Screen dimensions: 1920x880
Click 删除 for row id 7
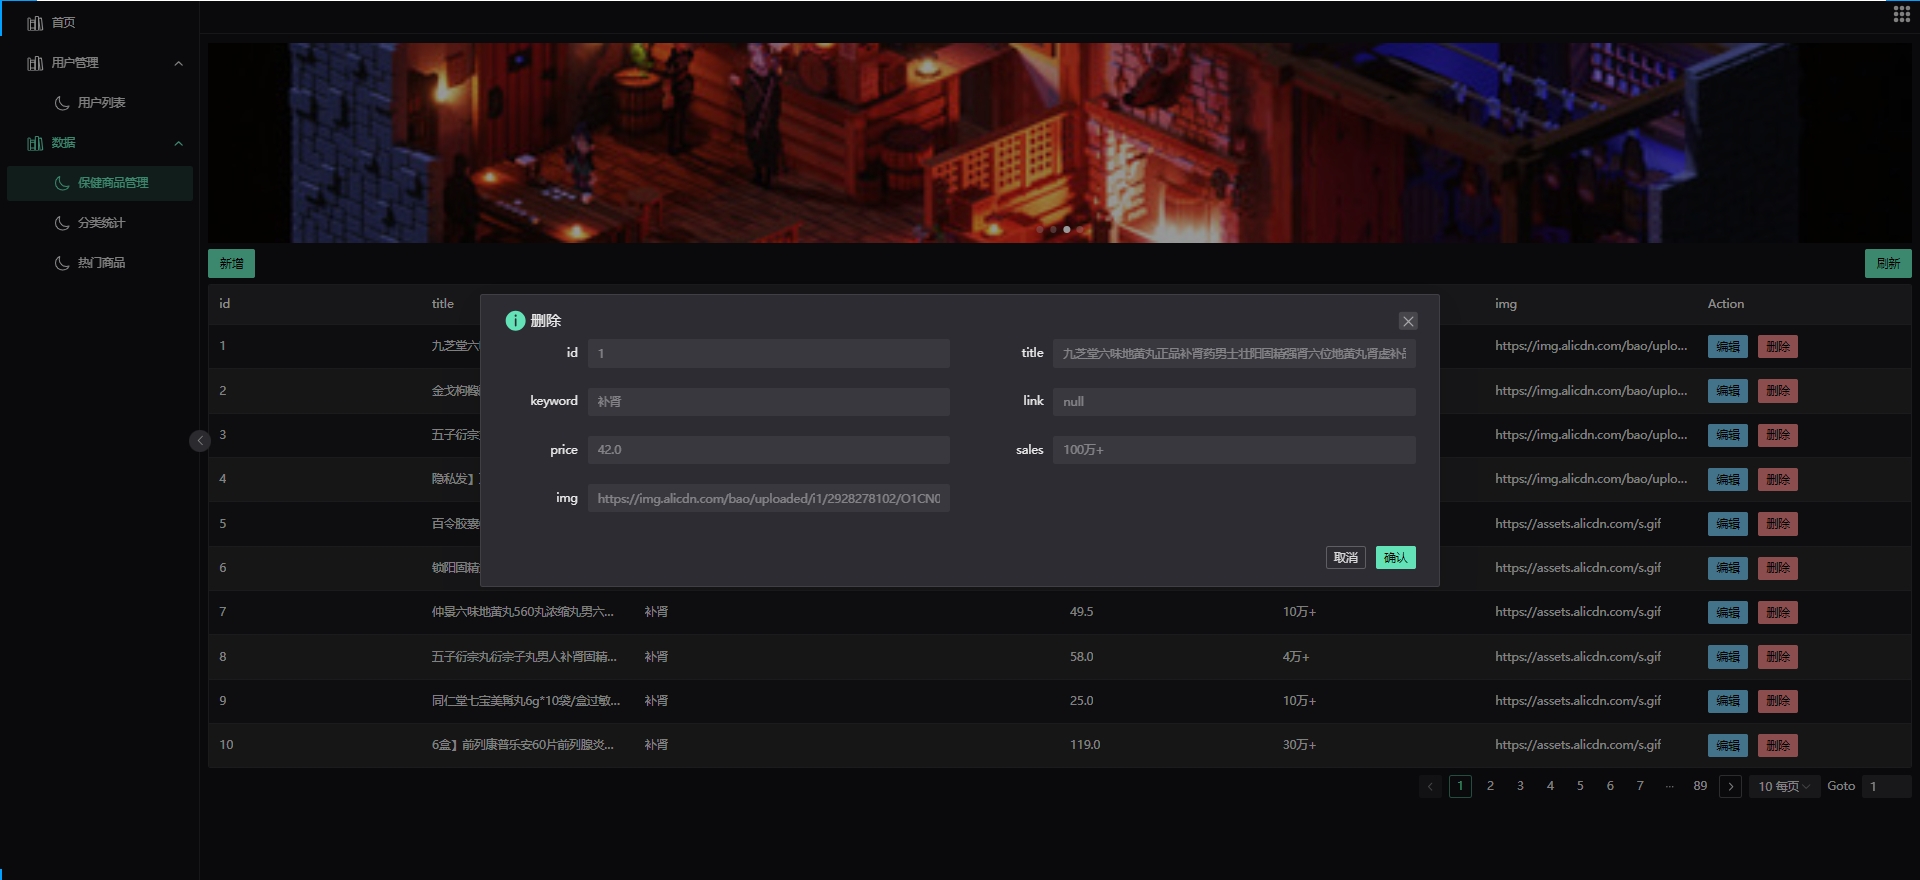1777,612
